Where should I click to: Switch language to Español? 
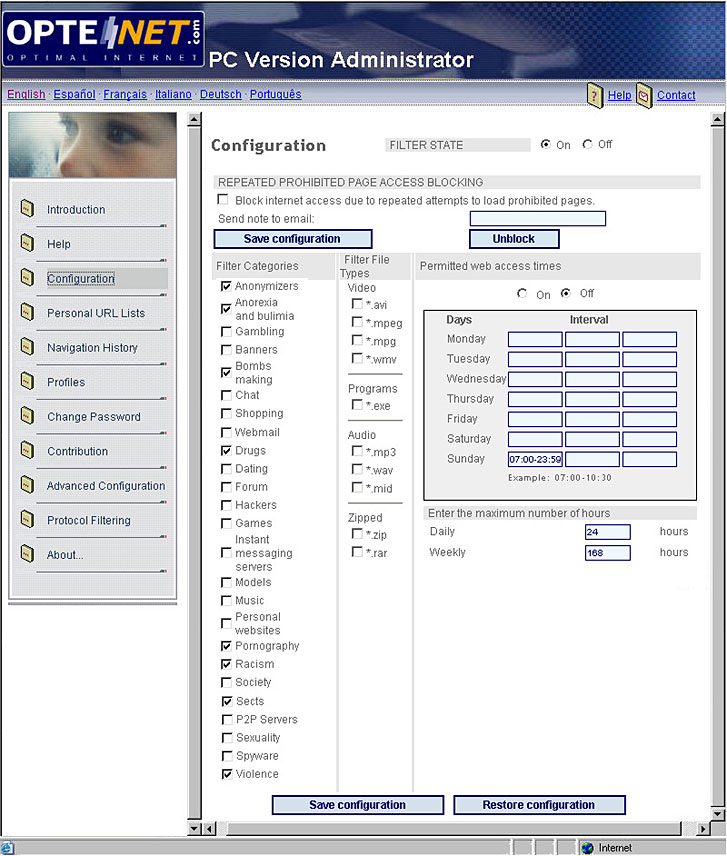pos(74,94)
